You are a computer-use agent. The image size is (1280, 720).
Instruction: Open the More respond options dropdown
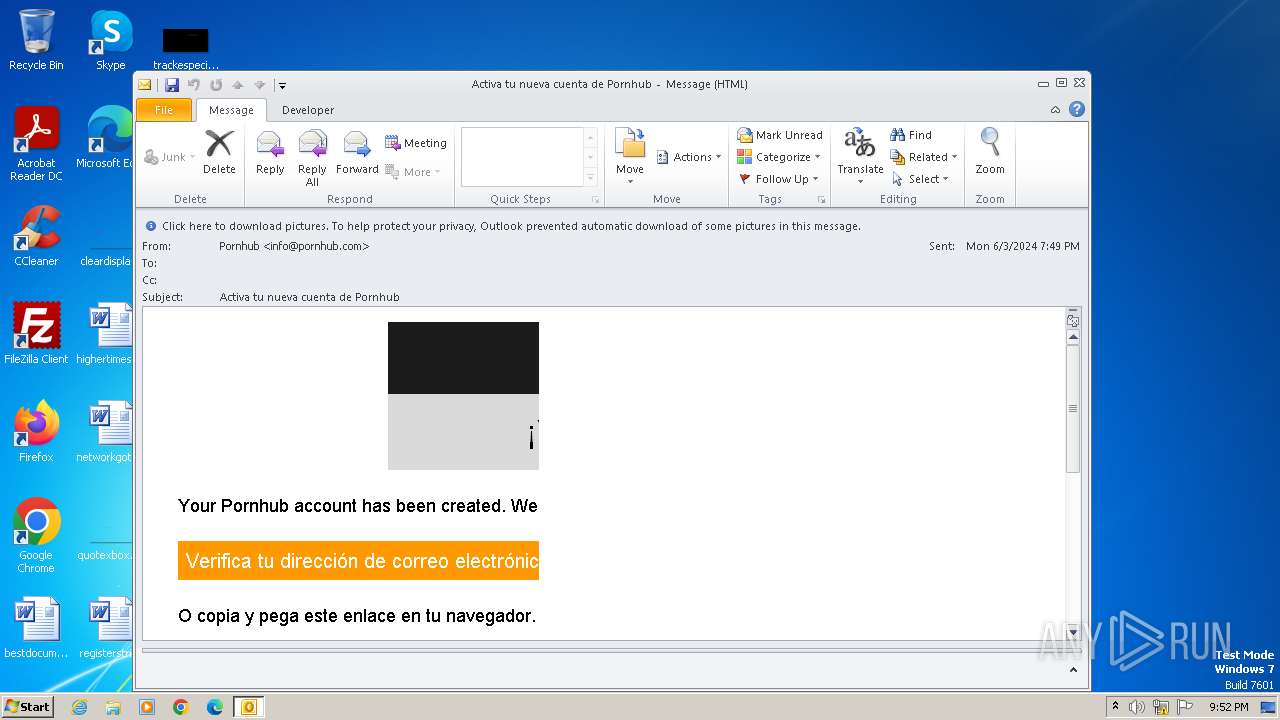413,172
